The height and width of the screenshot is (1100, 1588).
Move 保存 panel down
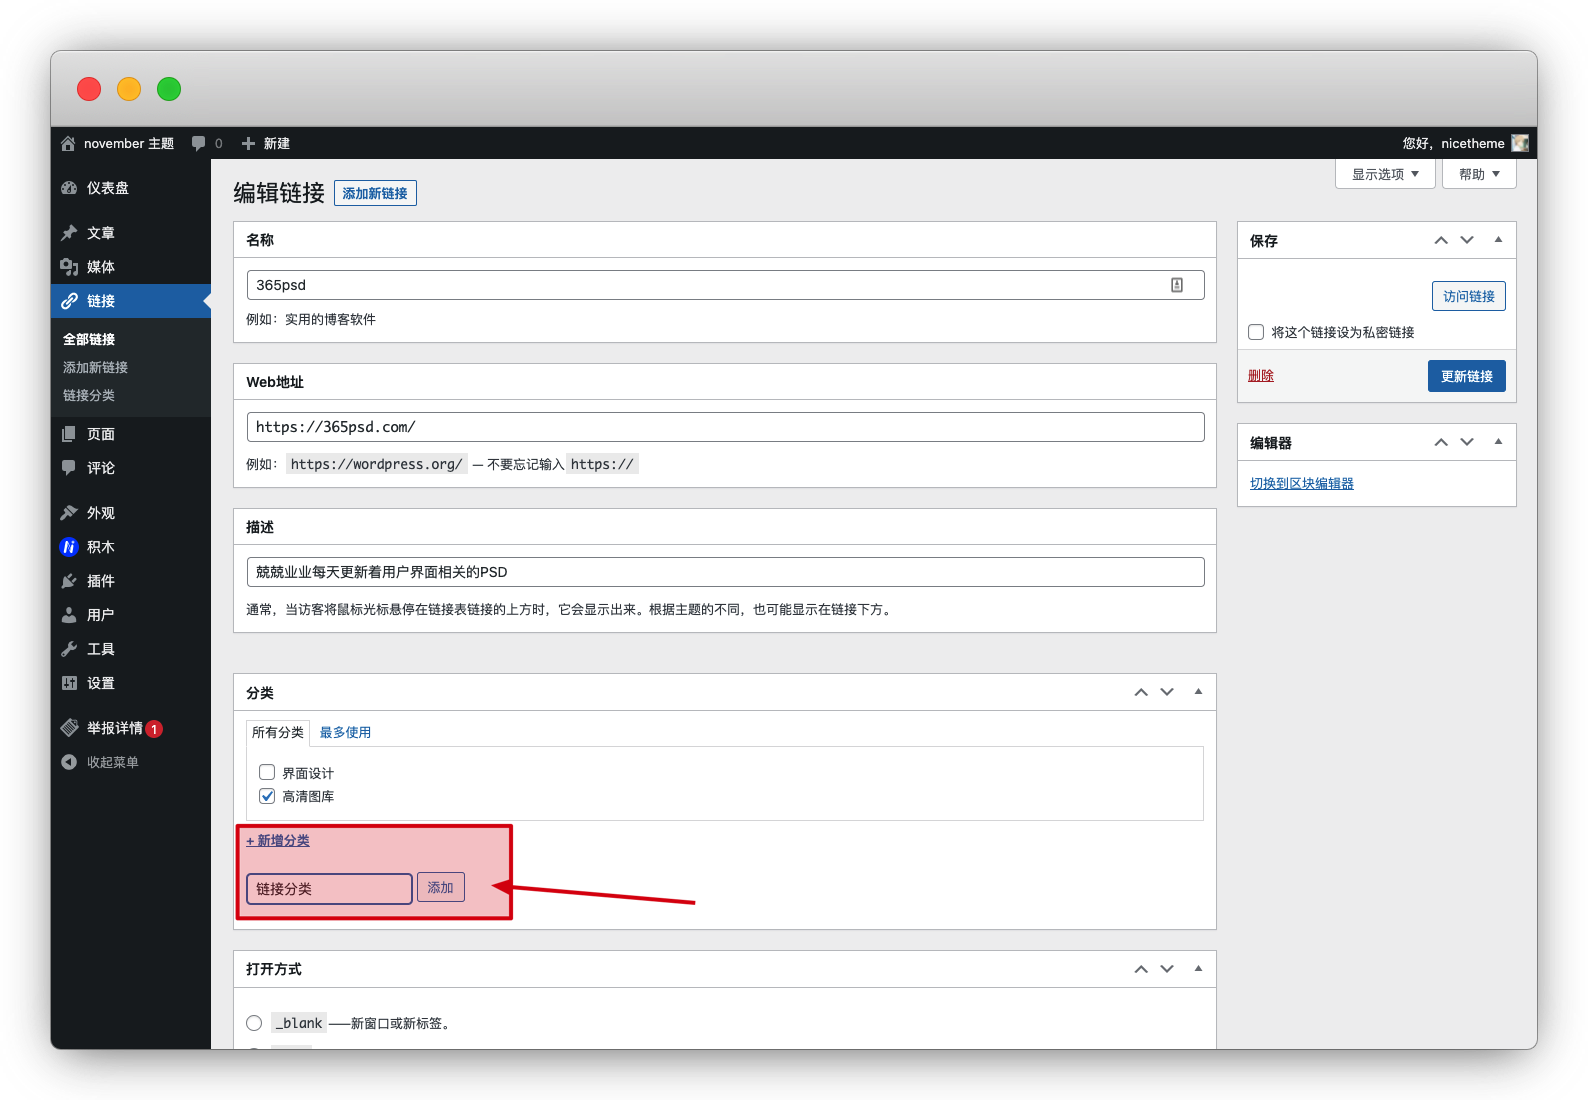tap(1467, 240)
